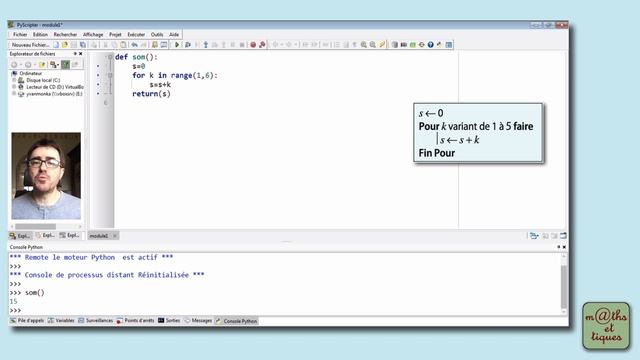640x360 pixels.
Task: Click the code line 'return(s)'
Action: [x=151, y=94]
